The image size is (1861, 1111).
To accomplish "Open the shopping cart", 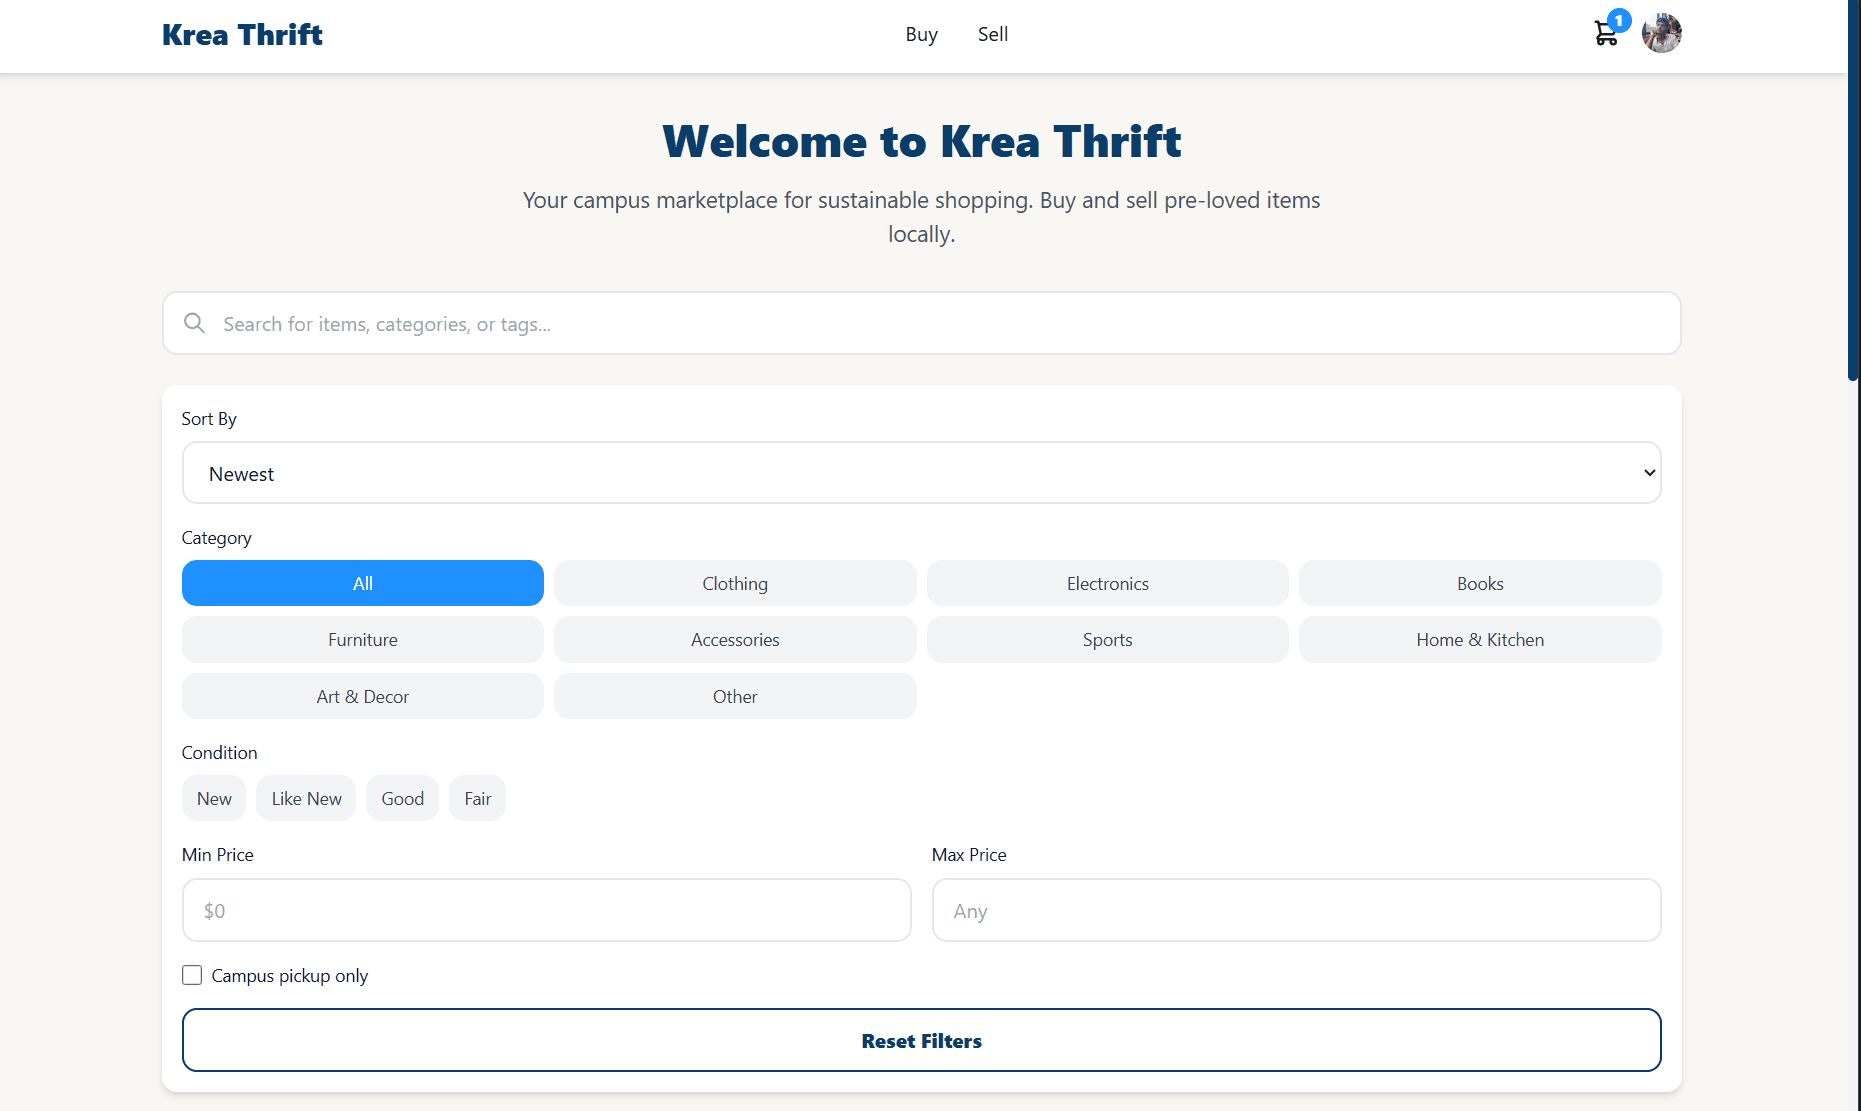I will point(1606,34).
